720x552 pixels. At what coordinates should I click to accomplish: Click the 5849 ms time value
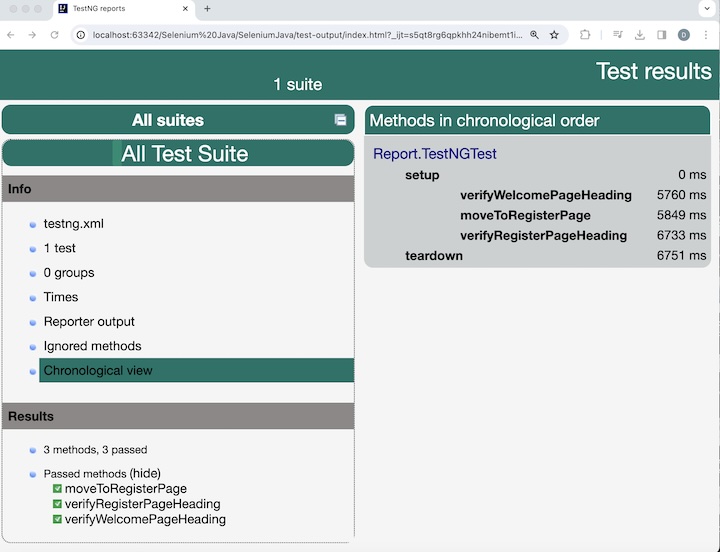tap(681, 215)
